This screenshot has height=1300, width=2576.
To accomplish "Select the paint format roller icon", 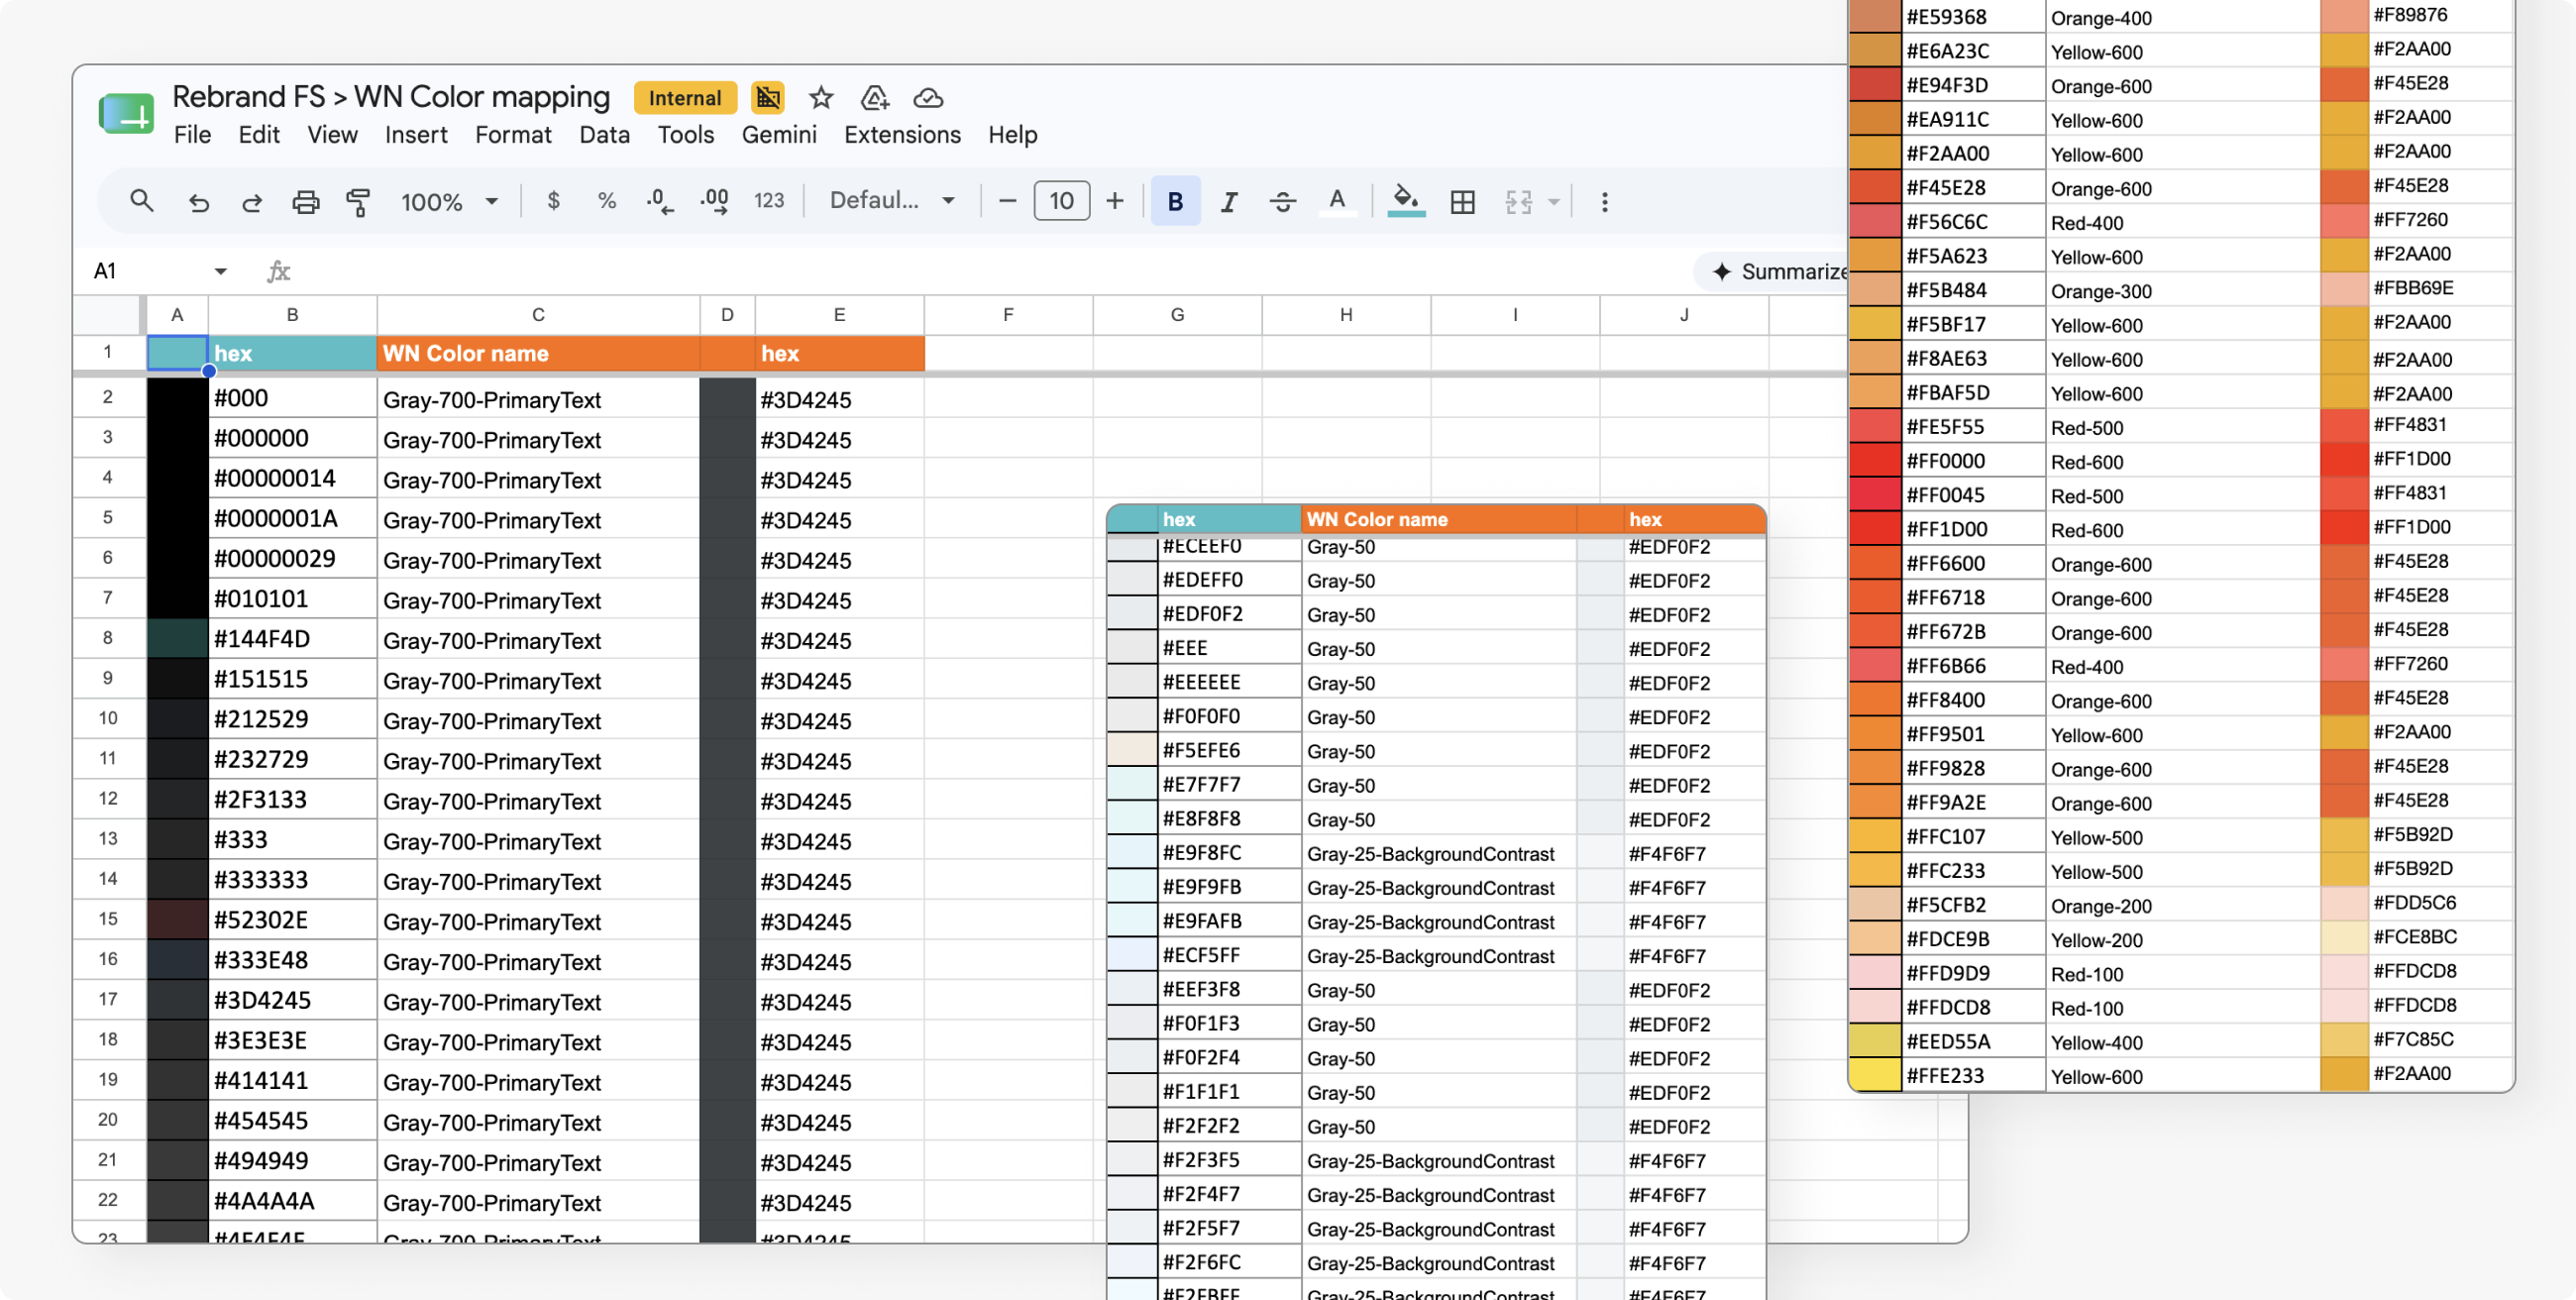I will (358, 202).
